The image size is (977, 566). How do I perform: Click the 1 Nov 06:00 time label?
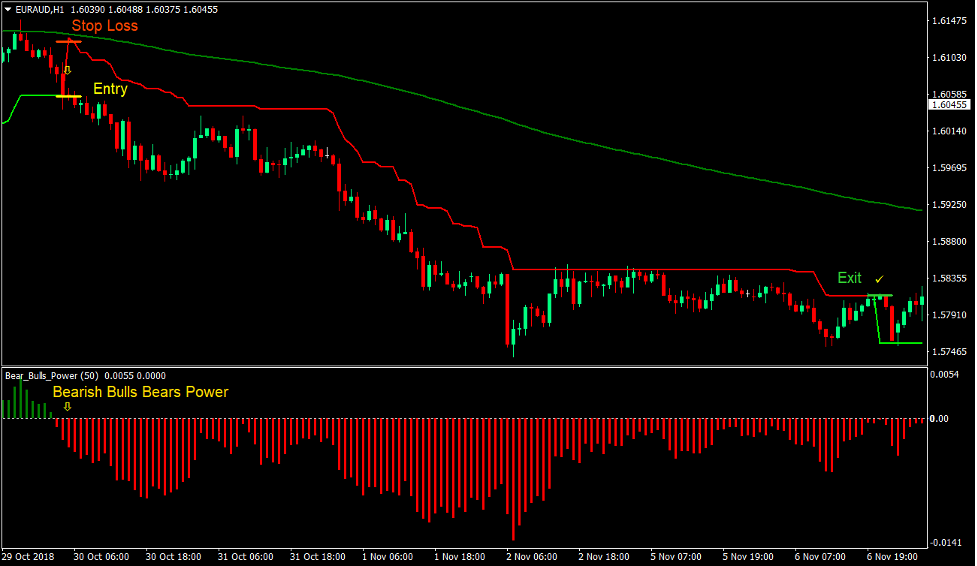(388, 557)
